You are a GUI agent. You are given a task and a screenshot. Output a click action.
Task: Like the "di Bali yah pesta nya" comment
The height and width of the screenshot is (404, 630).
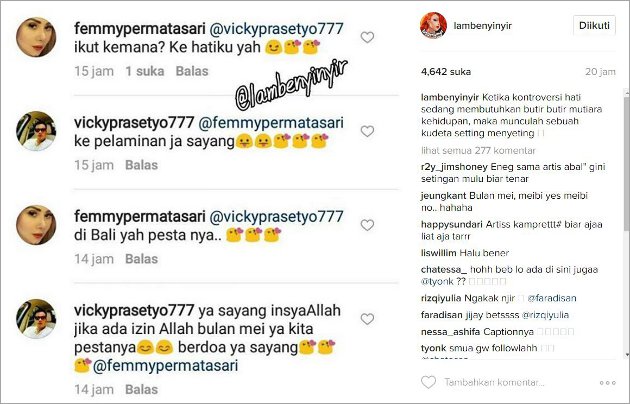[x=367, y=225]
